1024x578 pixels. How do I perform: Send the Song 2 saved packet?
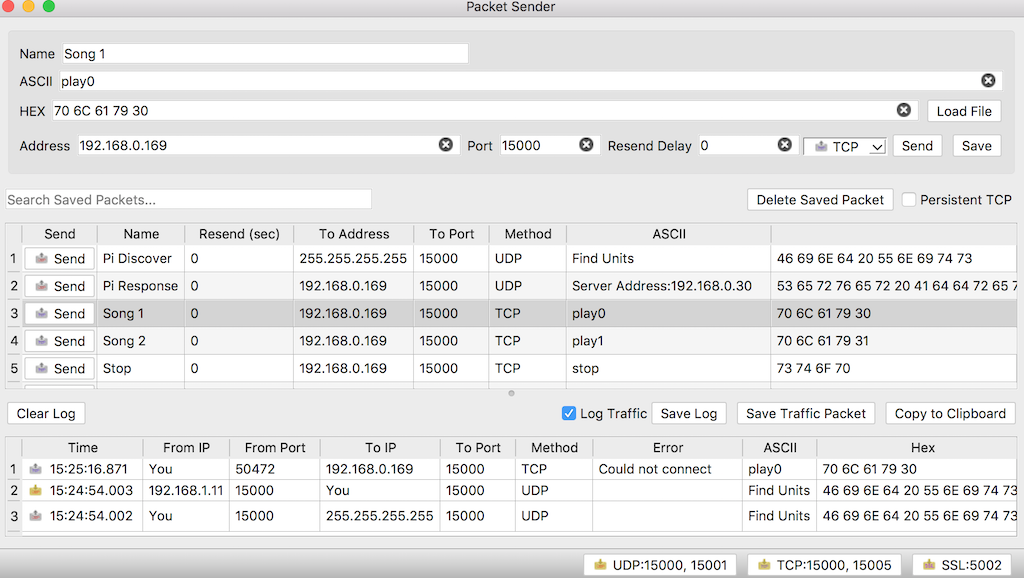click(59, 341)
